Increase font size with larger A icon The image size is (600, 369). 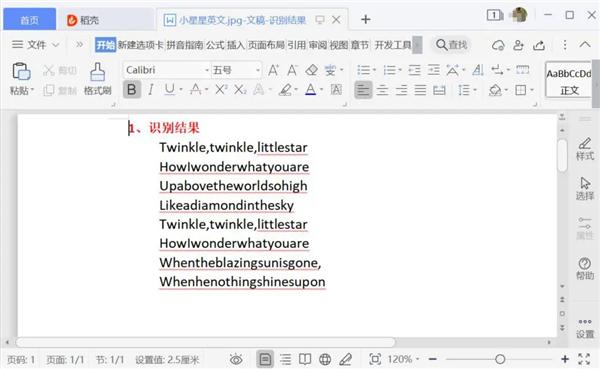pyautogui.click(x=273, y=70)
